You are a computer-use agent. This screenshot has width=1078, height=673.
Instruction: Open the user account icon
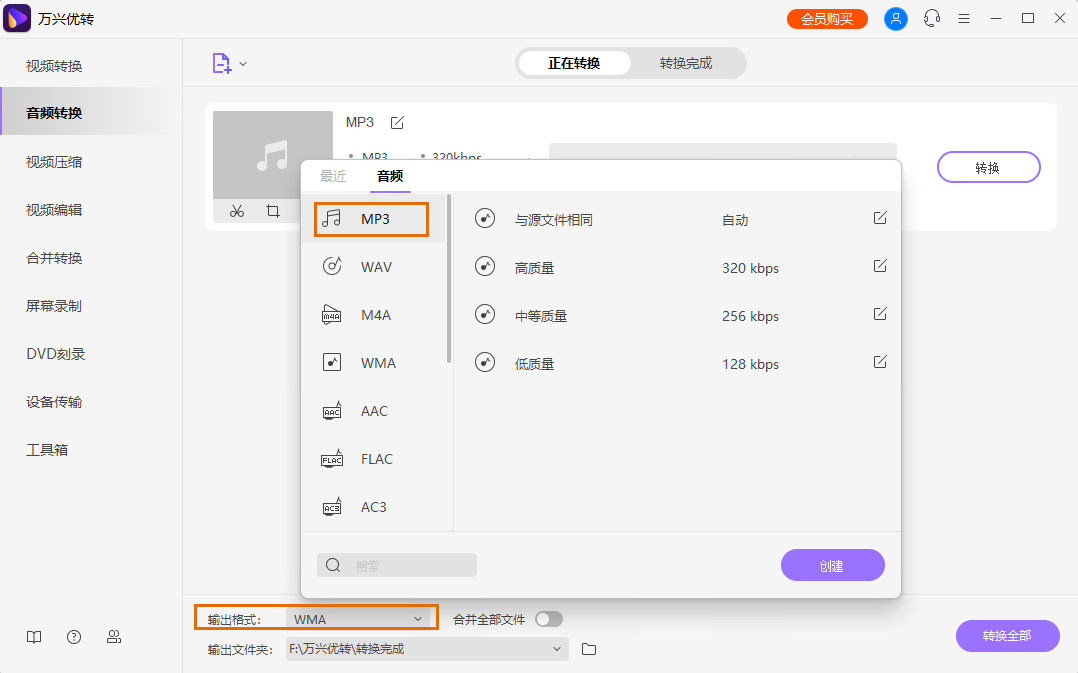coord(895,19)
